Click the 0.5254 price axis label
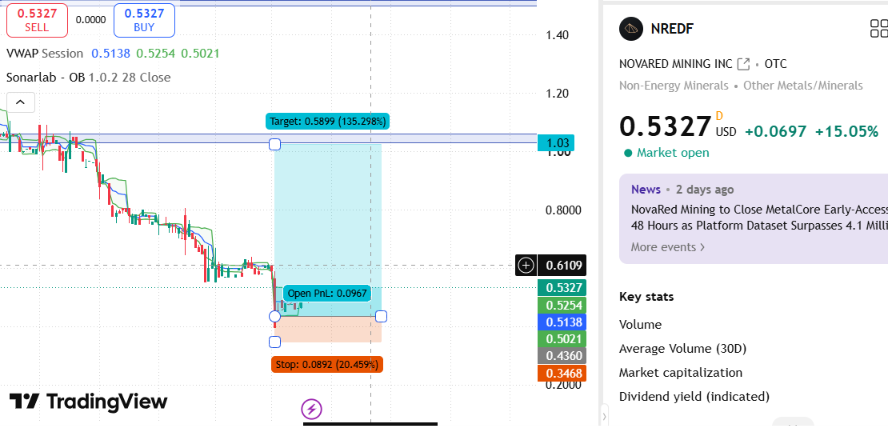 pyautogui.click(x=561, y=305)
